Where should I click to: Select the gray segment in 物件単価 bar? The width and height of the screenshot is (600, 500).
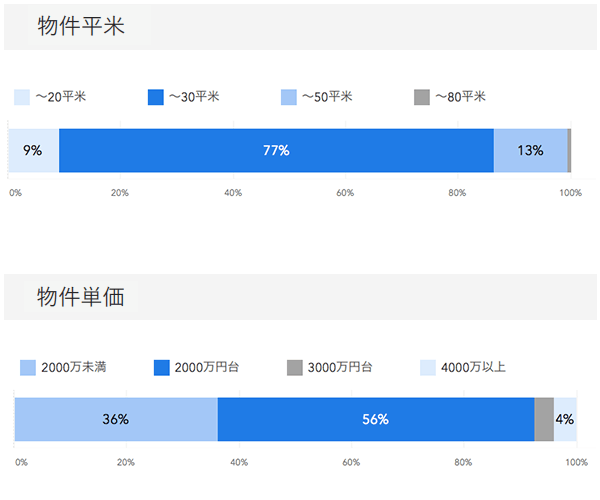pos(544,419)
